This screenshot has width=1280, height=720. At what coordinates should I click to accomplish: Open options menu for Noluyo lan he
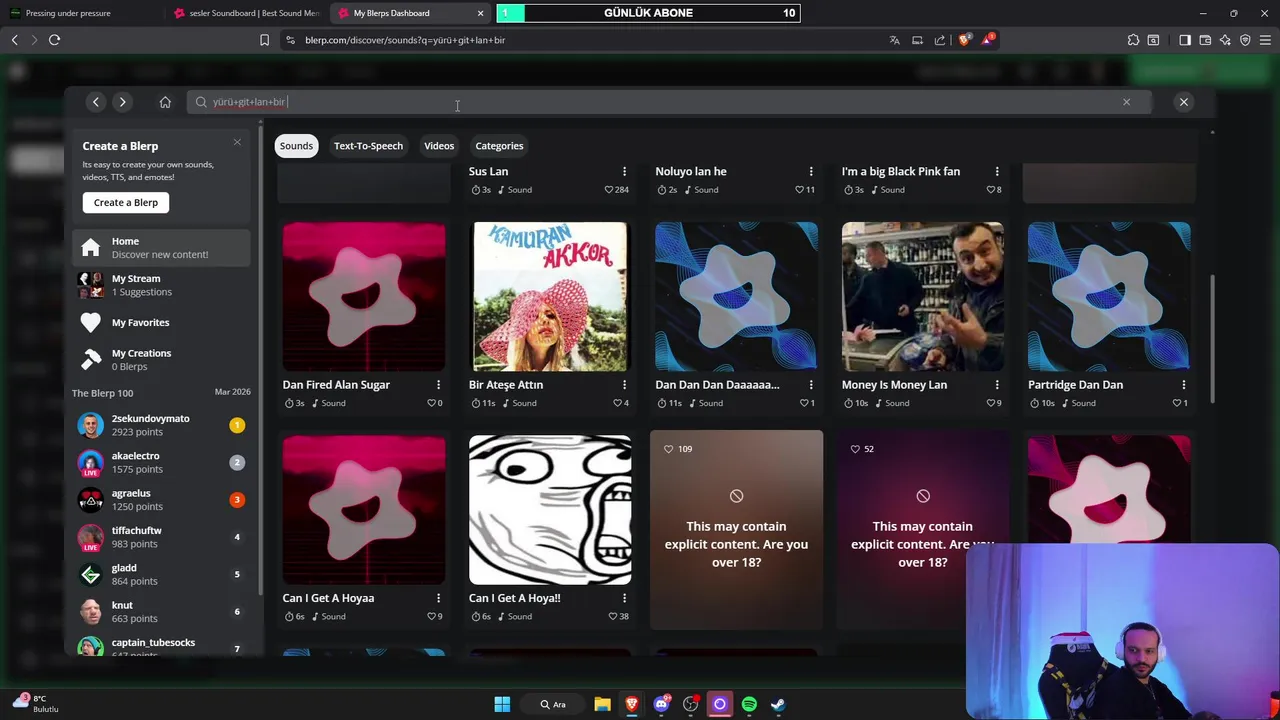(811, 171)
